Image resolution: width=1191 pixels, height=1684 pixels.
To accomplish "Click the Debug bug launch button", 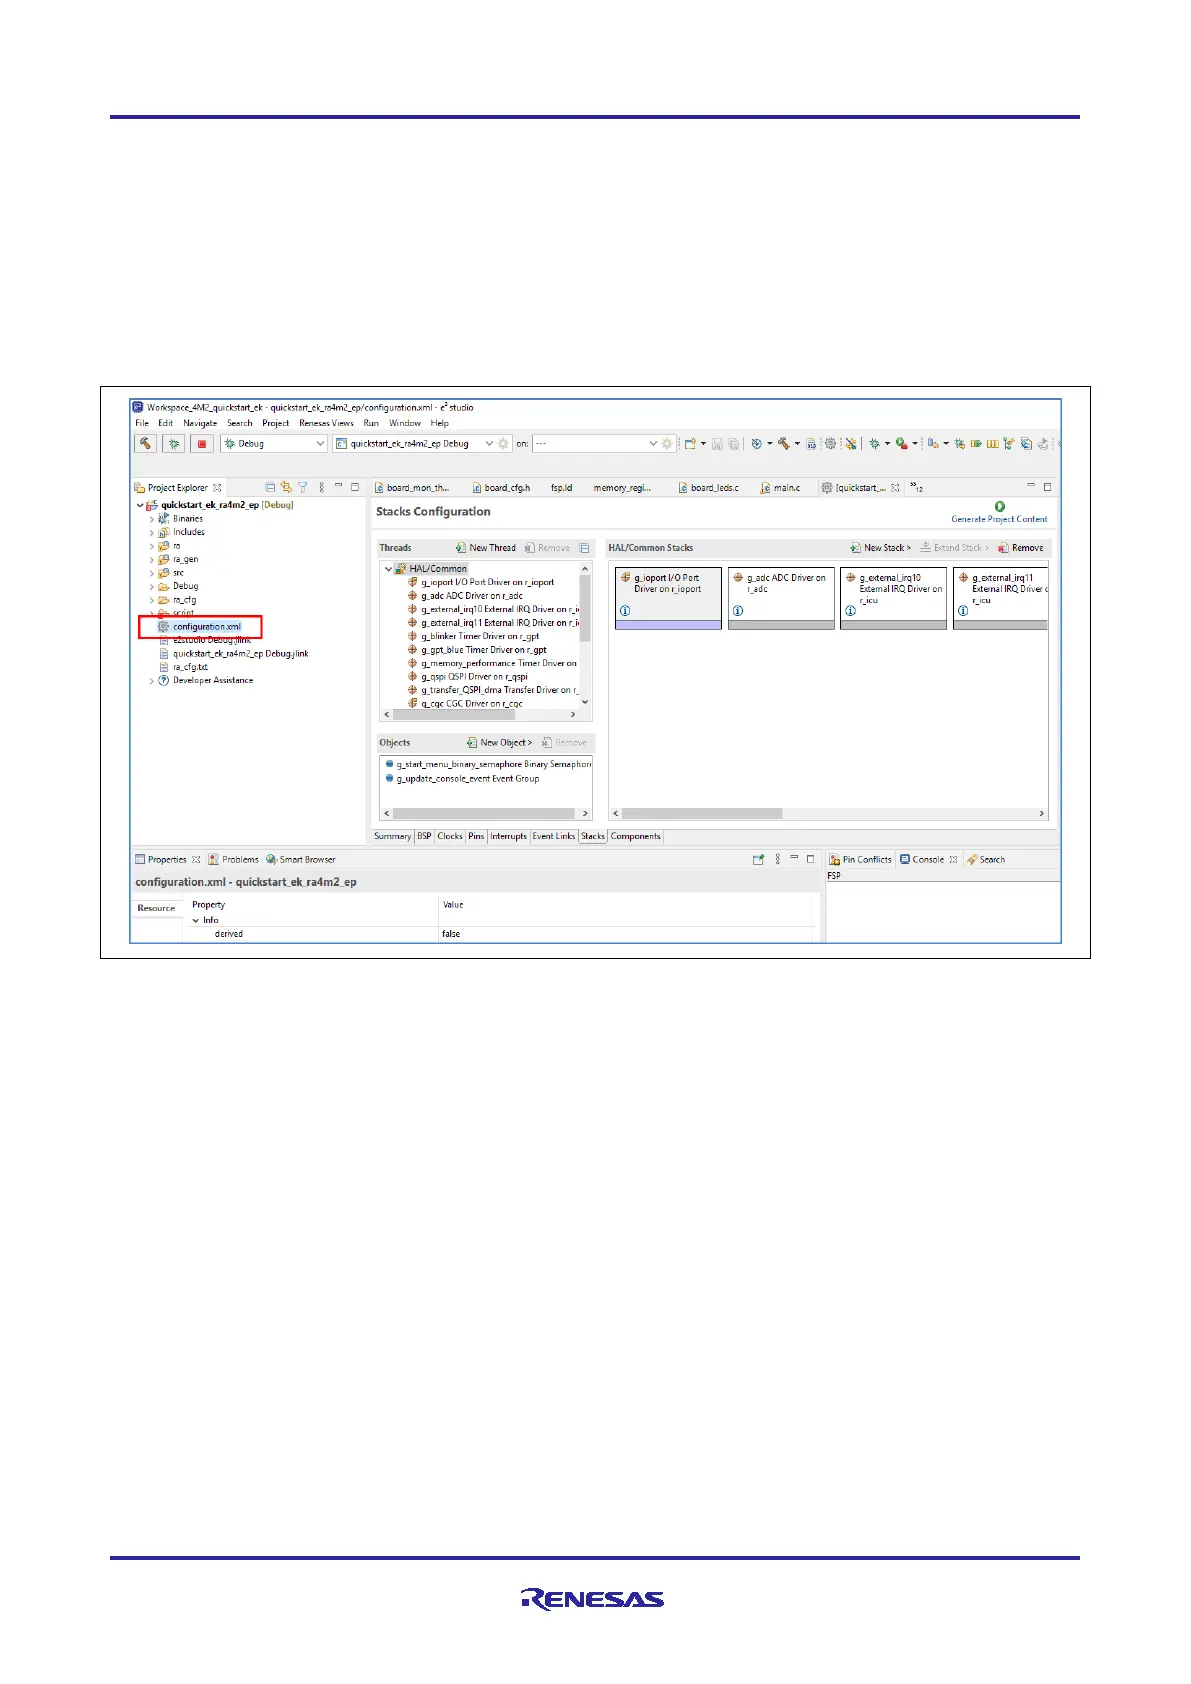I will 174,443.
